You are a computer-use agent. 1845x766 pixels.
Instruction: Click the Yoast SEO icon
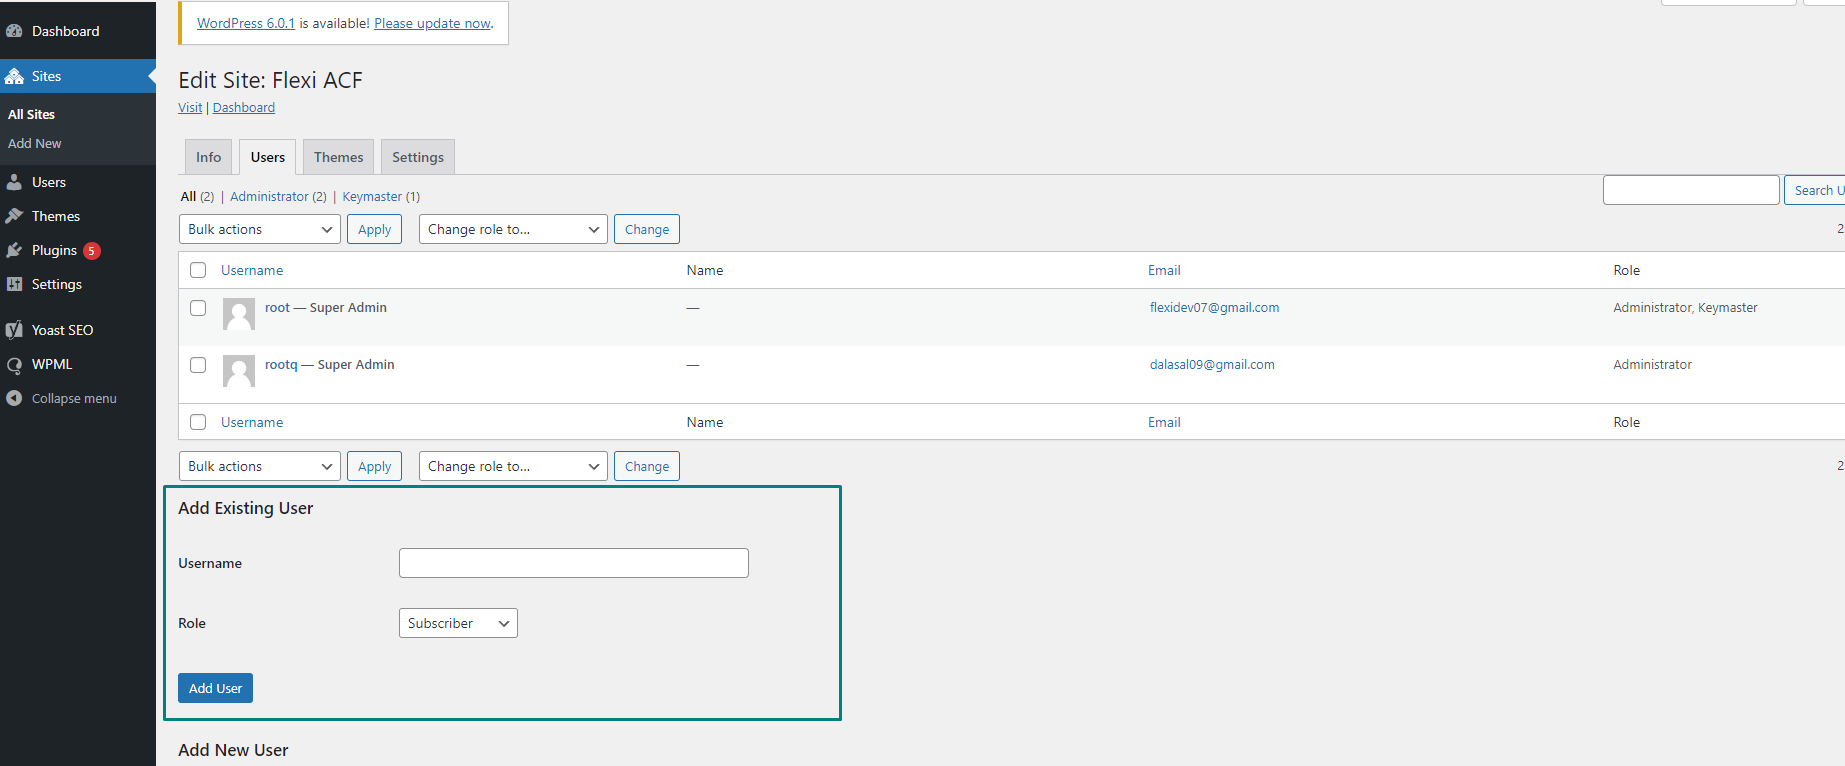pyautogui.click(x=14, y=330)
